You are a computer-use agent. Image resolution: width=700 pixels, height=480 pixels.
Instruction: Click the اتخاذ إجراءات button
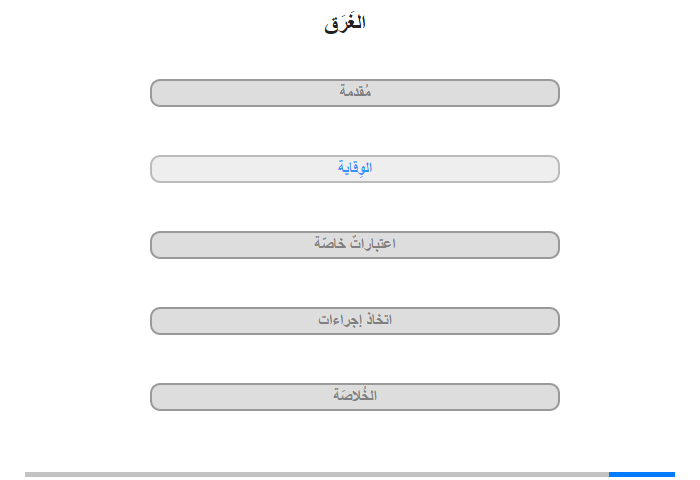354,321
